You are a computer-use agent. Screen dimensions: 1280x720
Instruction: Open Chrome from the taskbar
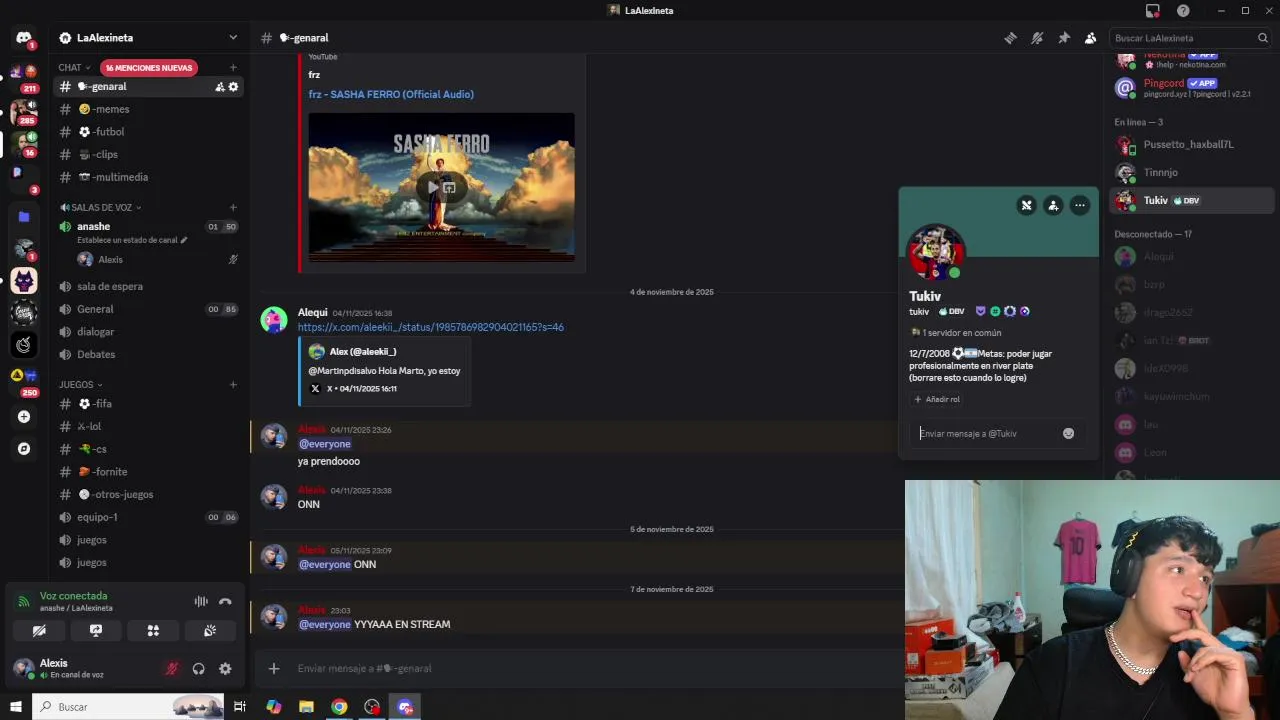point(339,707)
